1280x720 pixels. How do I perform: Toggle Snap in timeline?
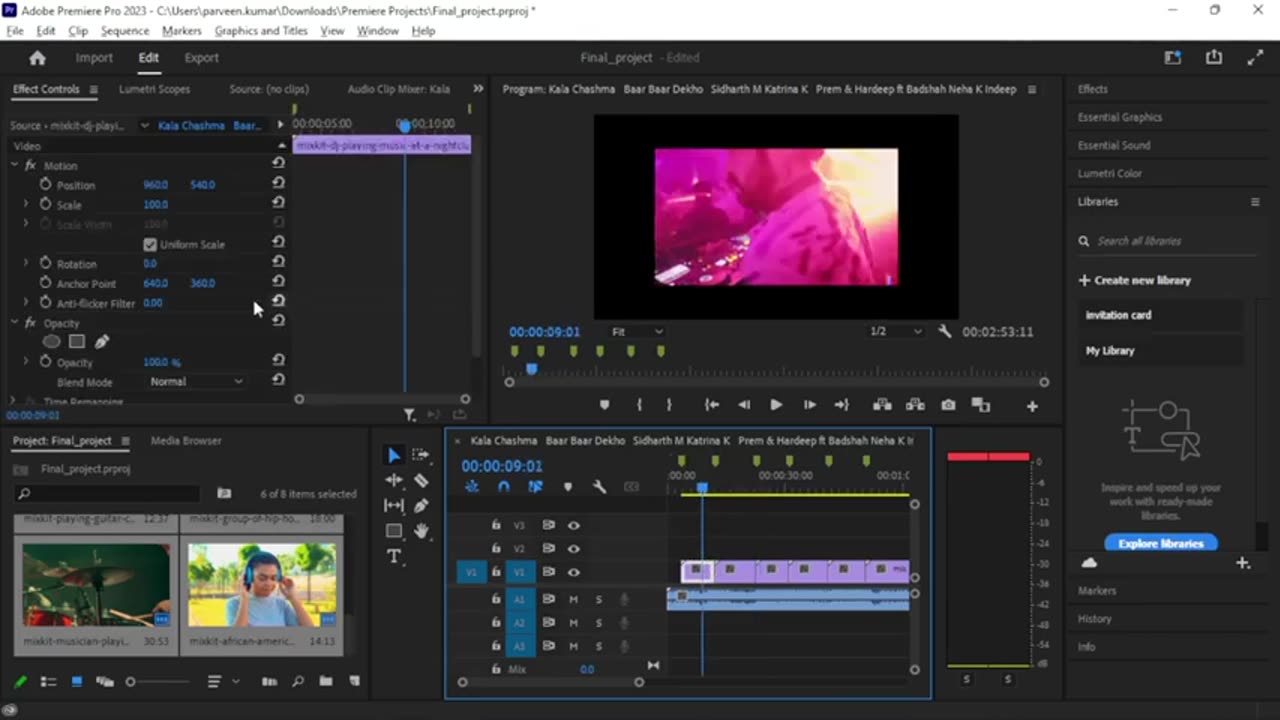tap(504, 487)
